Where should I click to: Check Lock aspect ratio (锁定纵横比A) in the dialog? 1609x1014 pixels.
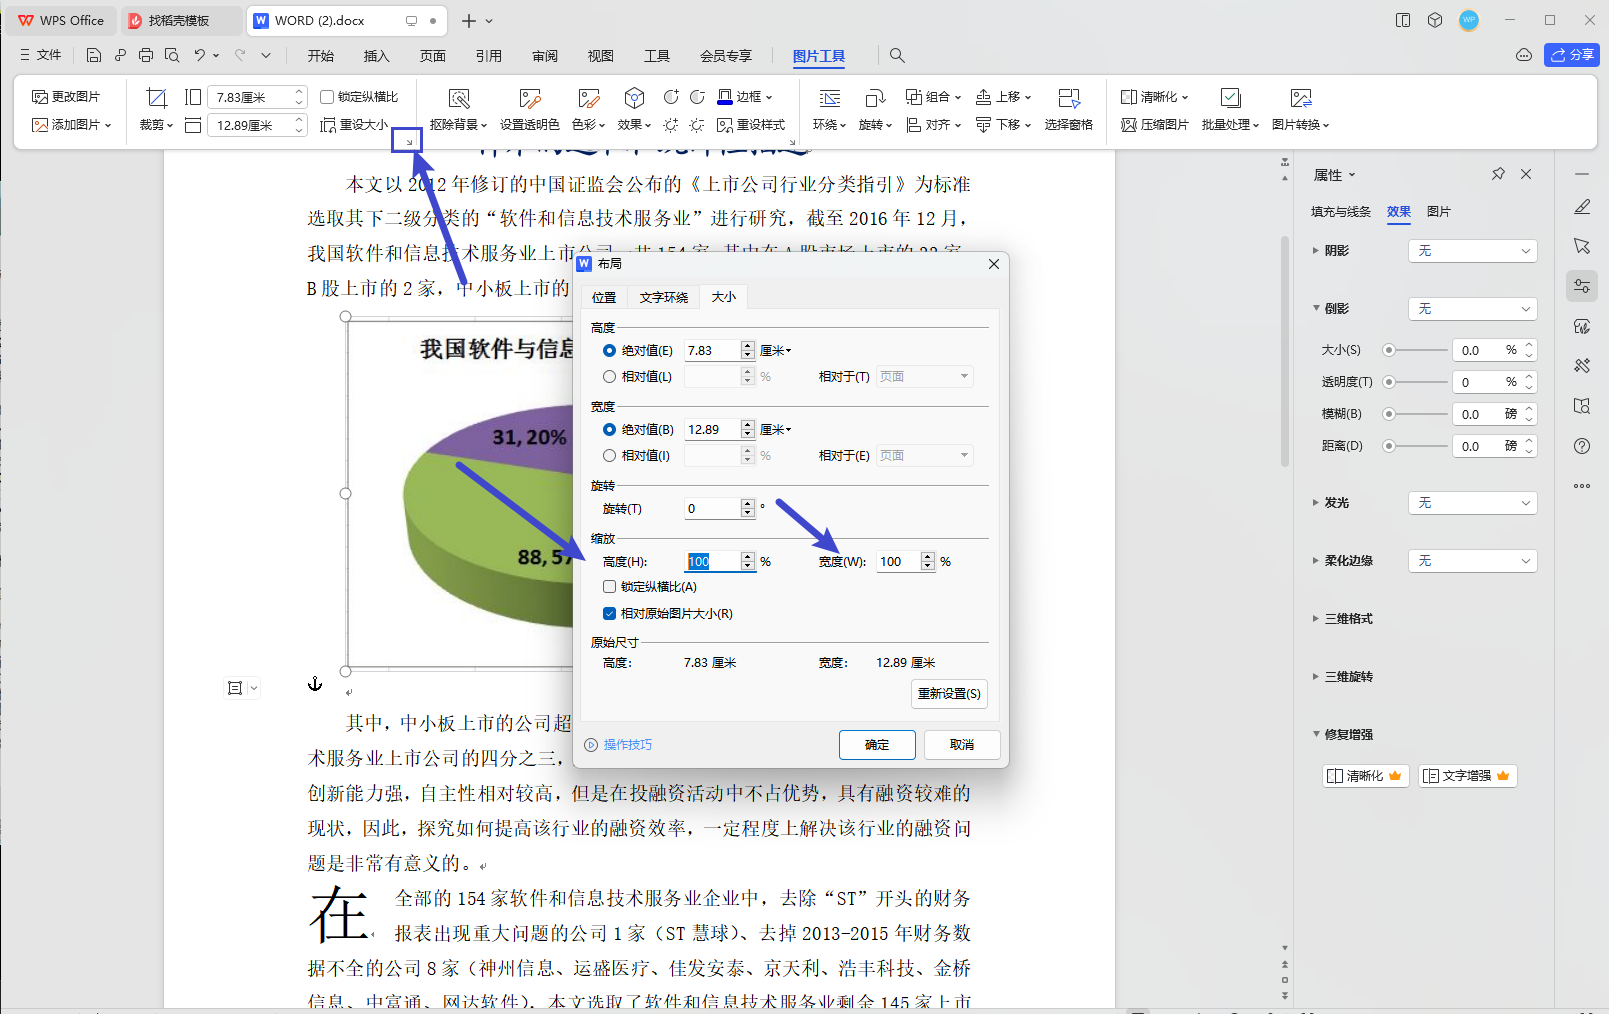pos(609,587)
